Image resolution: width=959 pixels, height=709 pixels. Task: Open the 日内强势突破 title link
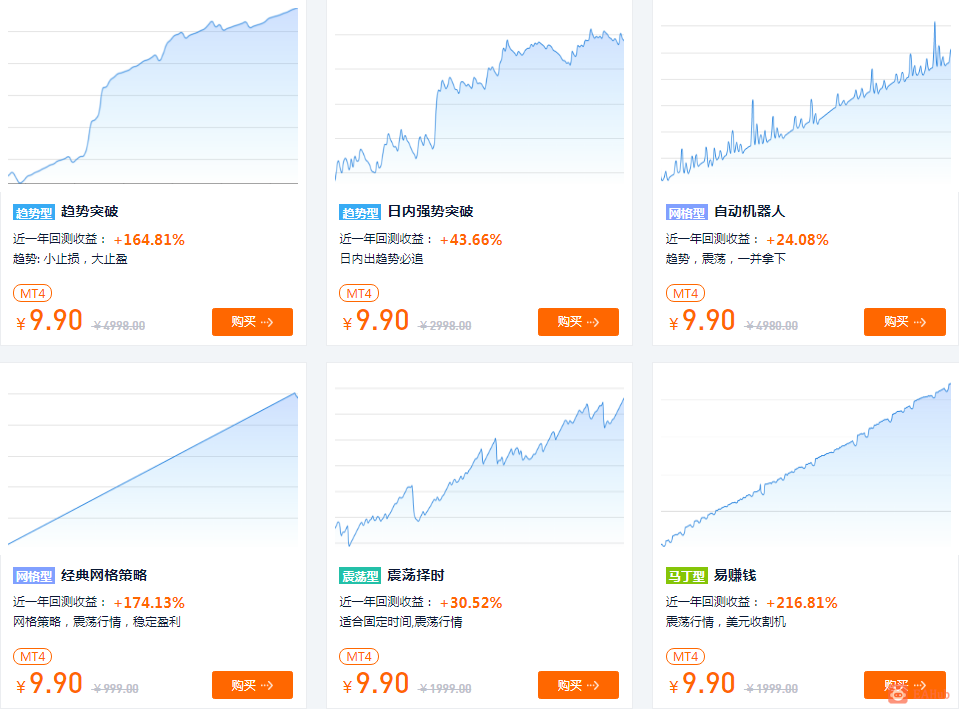tap(431, 212)
